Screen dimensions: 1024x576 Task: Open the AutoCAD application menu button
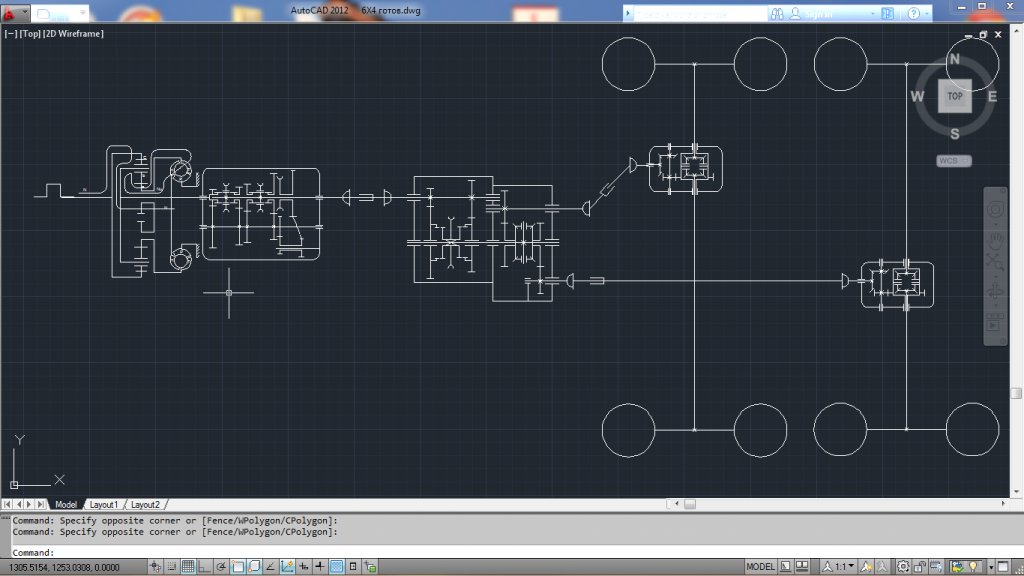click(12, 14)
